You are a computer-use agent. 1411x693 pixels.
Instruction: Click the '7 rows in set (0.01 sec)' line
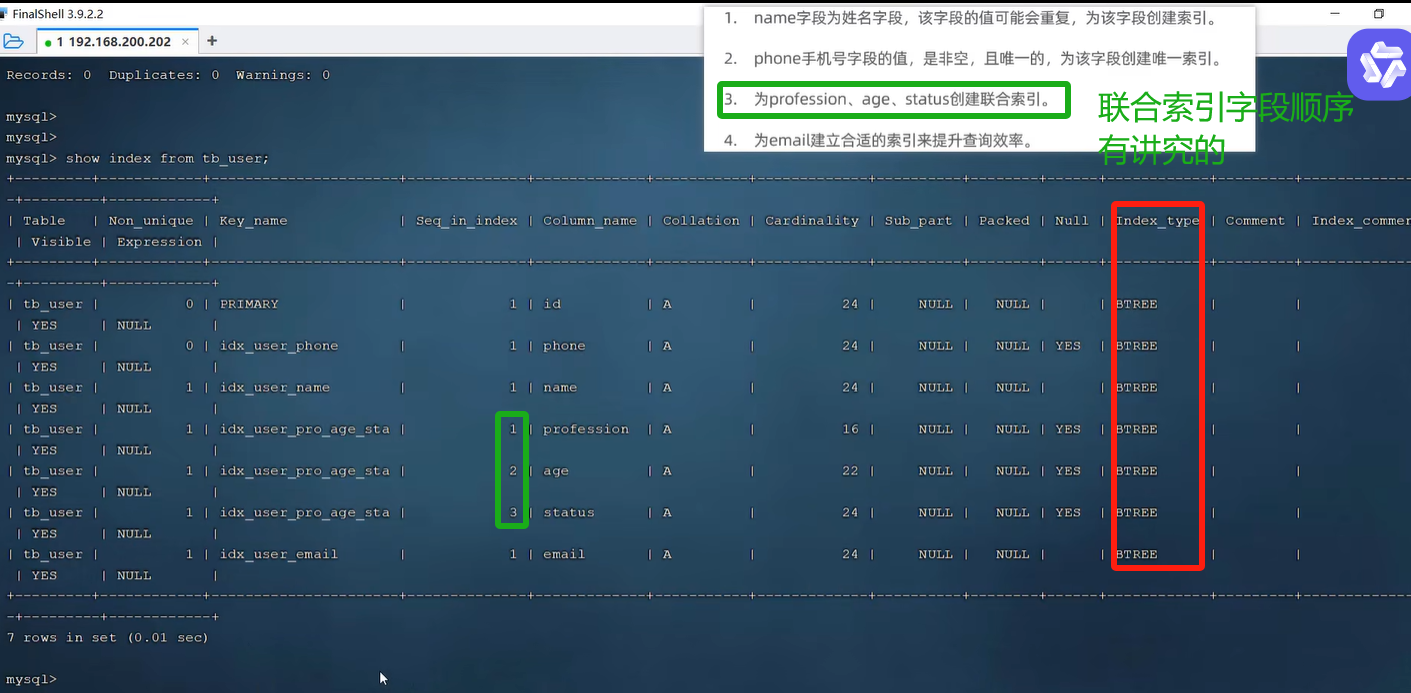pyautogui.click(x=107, y=637)
